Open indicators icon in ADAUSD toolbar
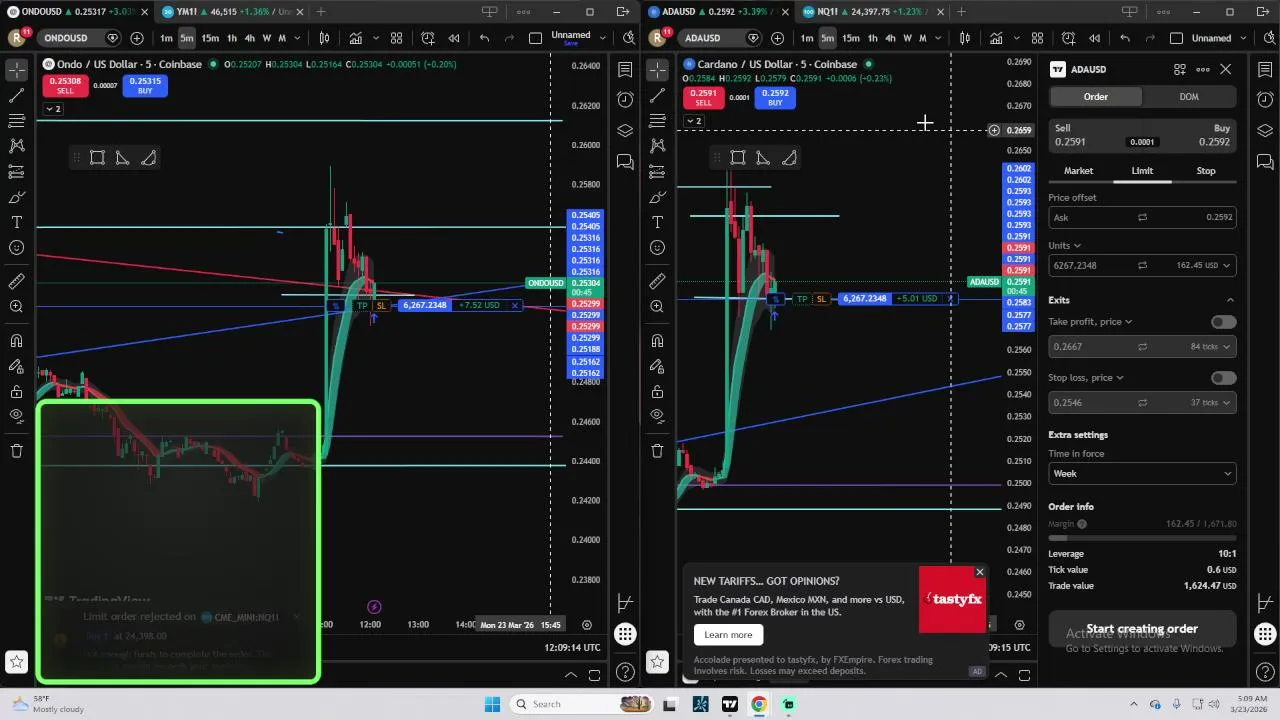The image size is (1280, 720). point(996,38)
